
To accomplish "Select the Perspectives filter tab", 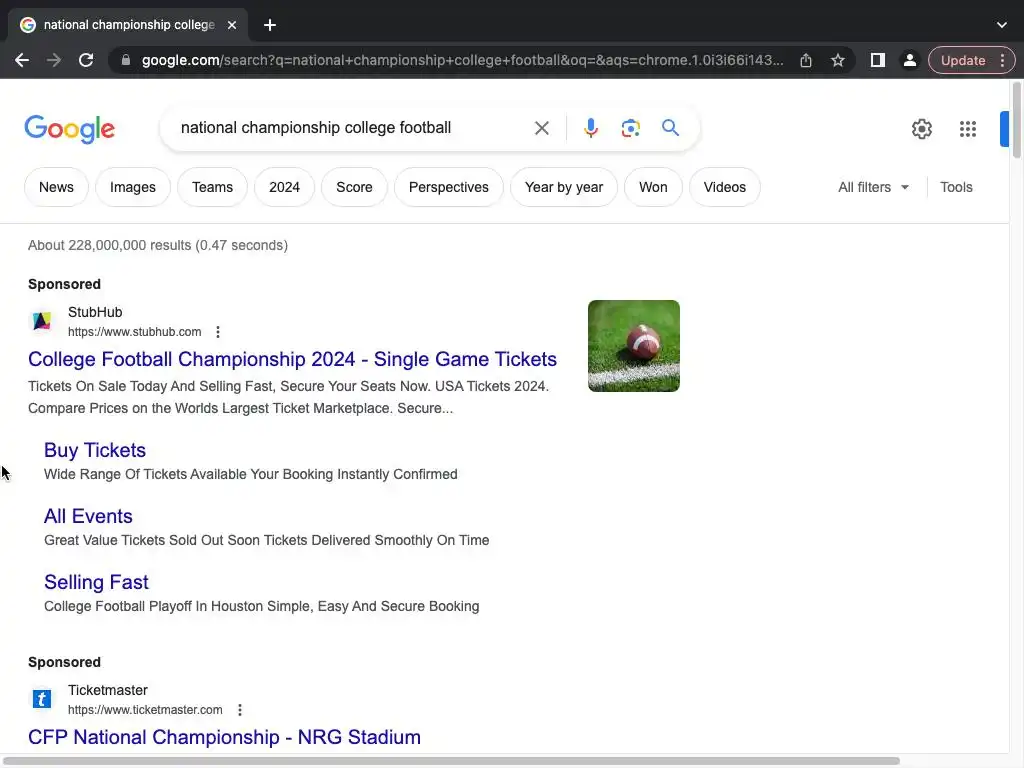I will click(449, 187).
